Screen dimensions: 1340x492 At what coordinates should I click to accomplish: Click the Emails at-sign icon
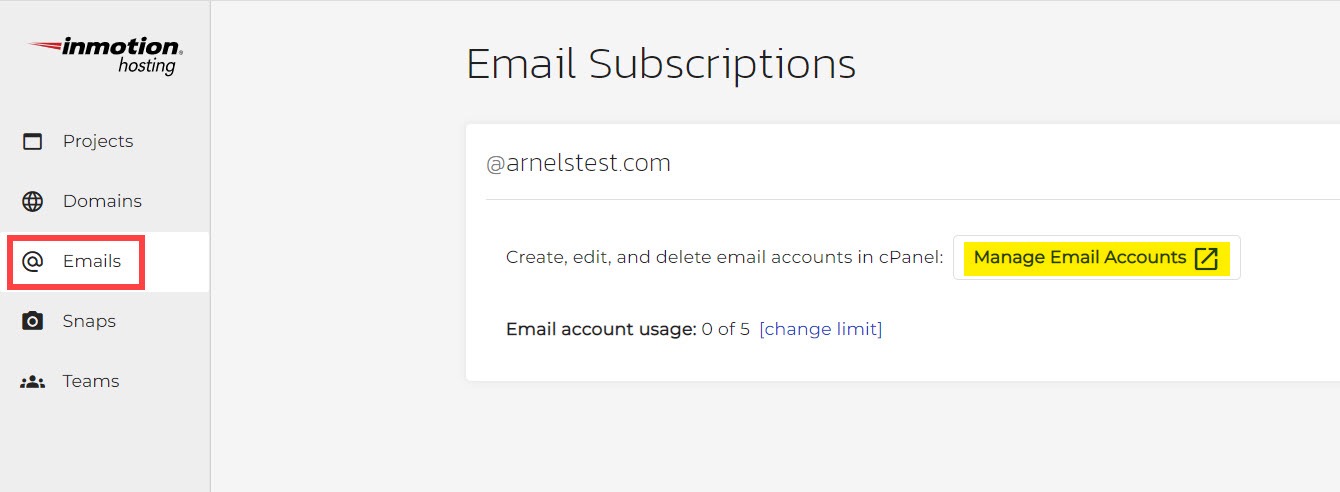point(33,261)
